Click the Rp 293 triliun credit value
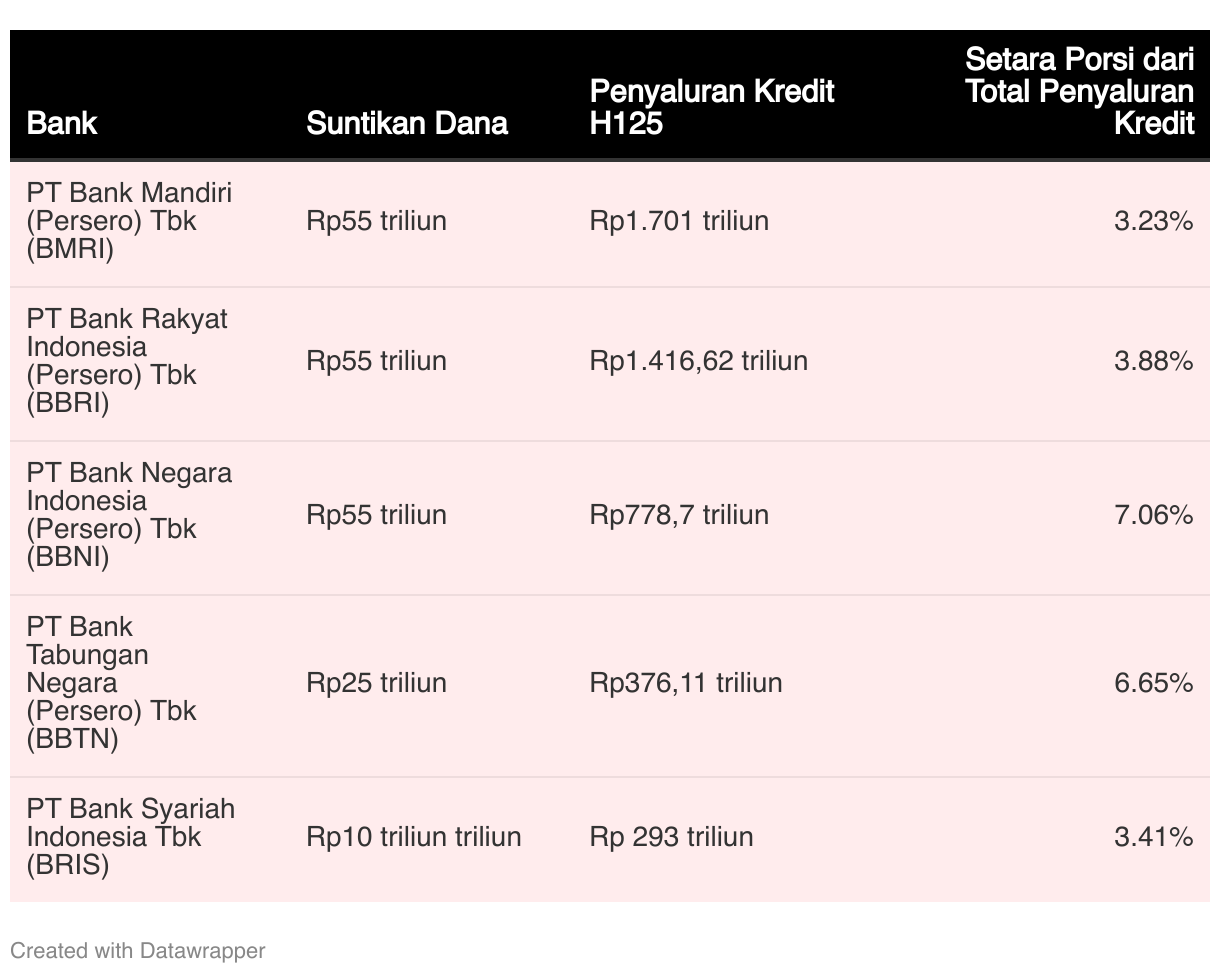This screenshot has width=1220, height=974. (x=671, y=837)
